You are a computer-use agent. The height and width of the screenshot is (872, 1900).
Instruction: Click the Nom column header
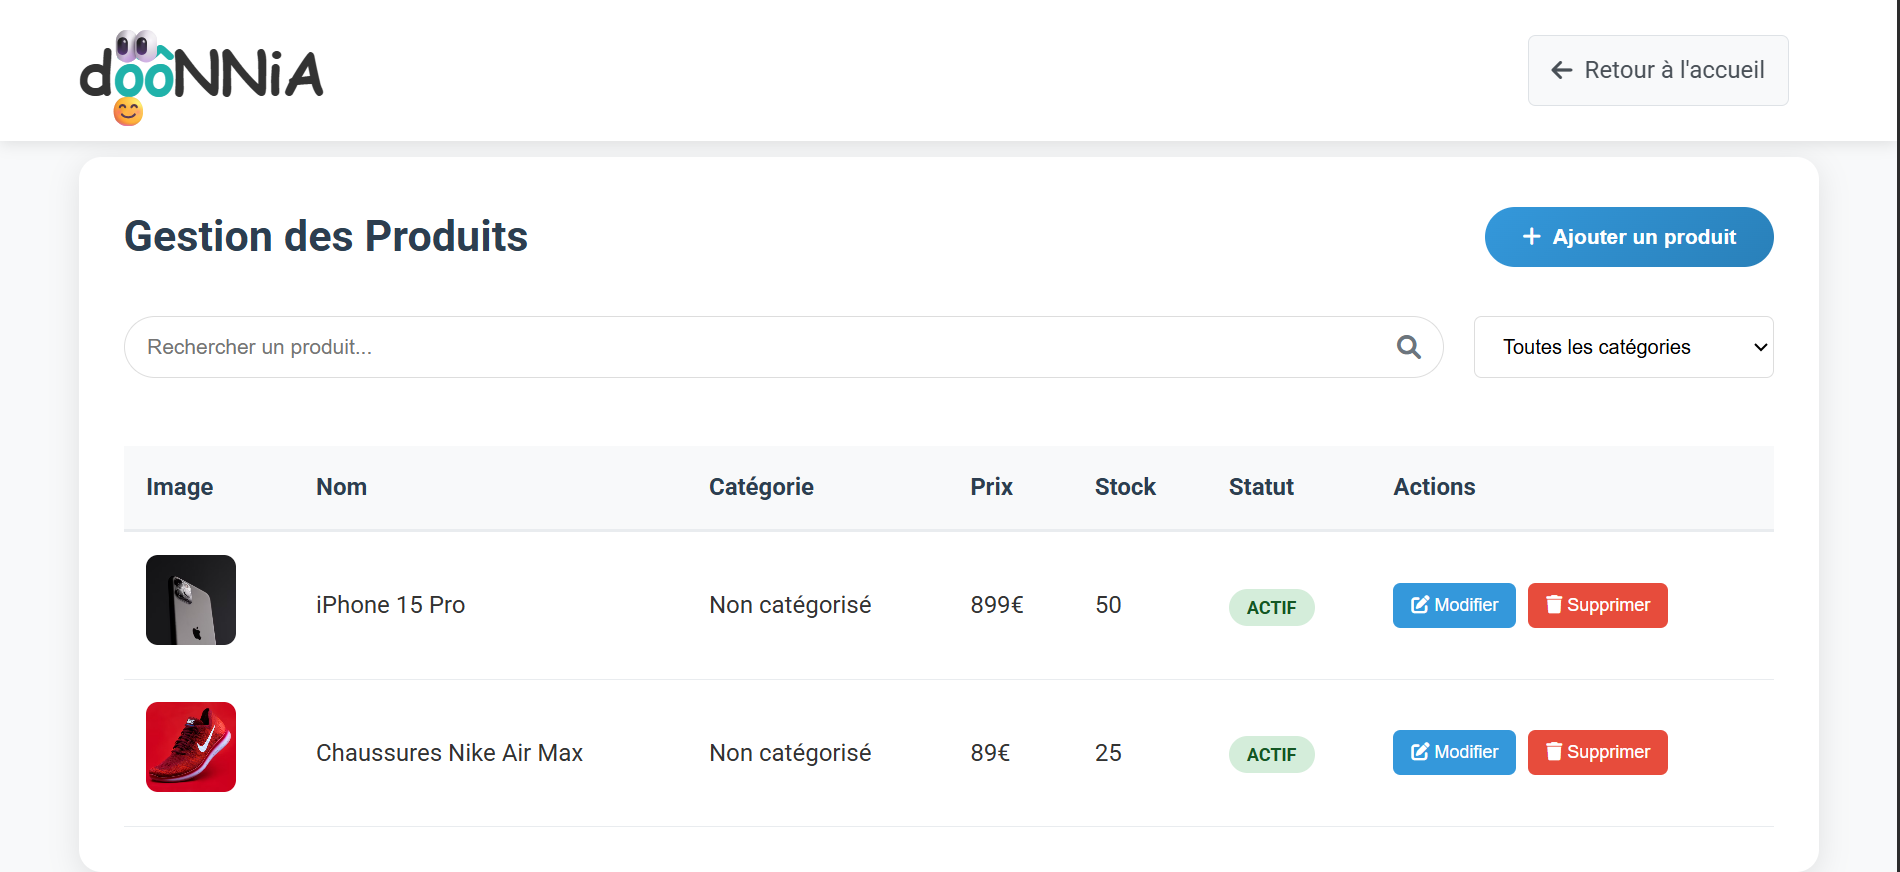click(x=341, y=487)
